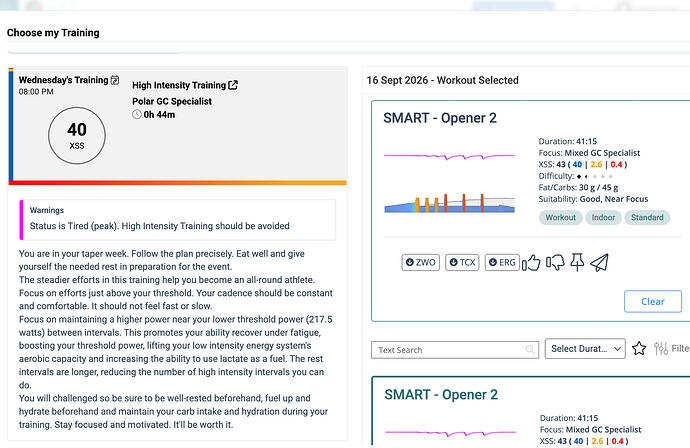This screenshot has height=448, width=690.
Task: Give the selected workout a thumbs up
Action: 531,263
